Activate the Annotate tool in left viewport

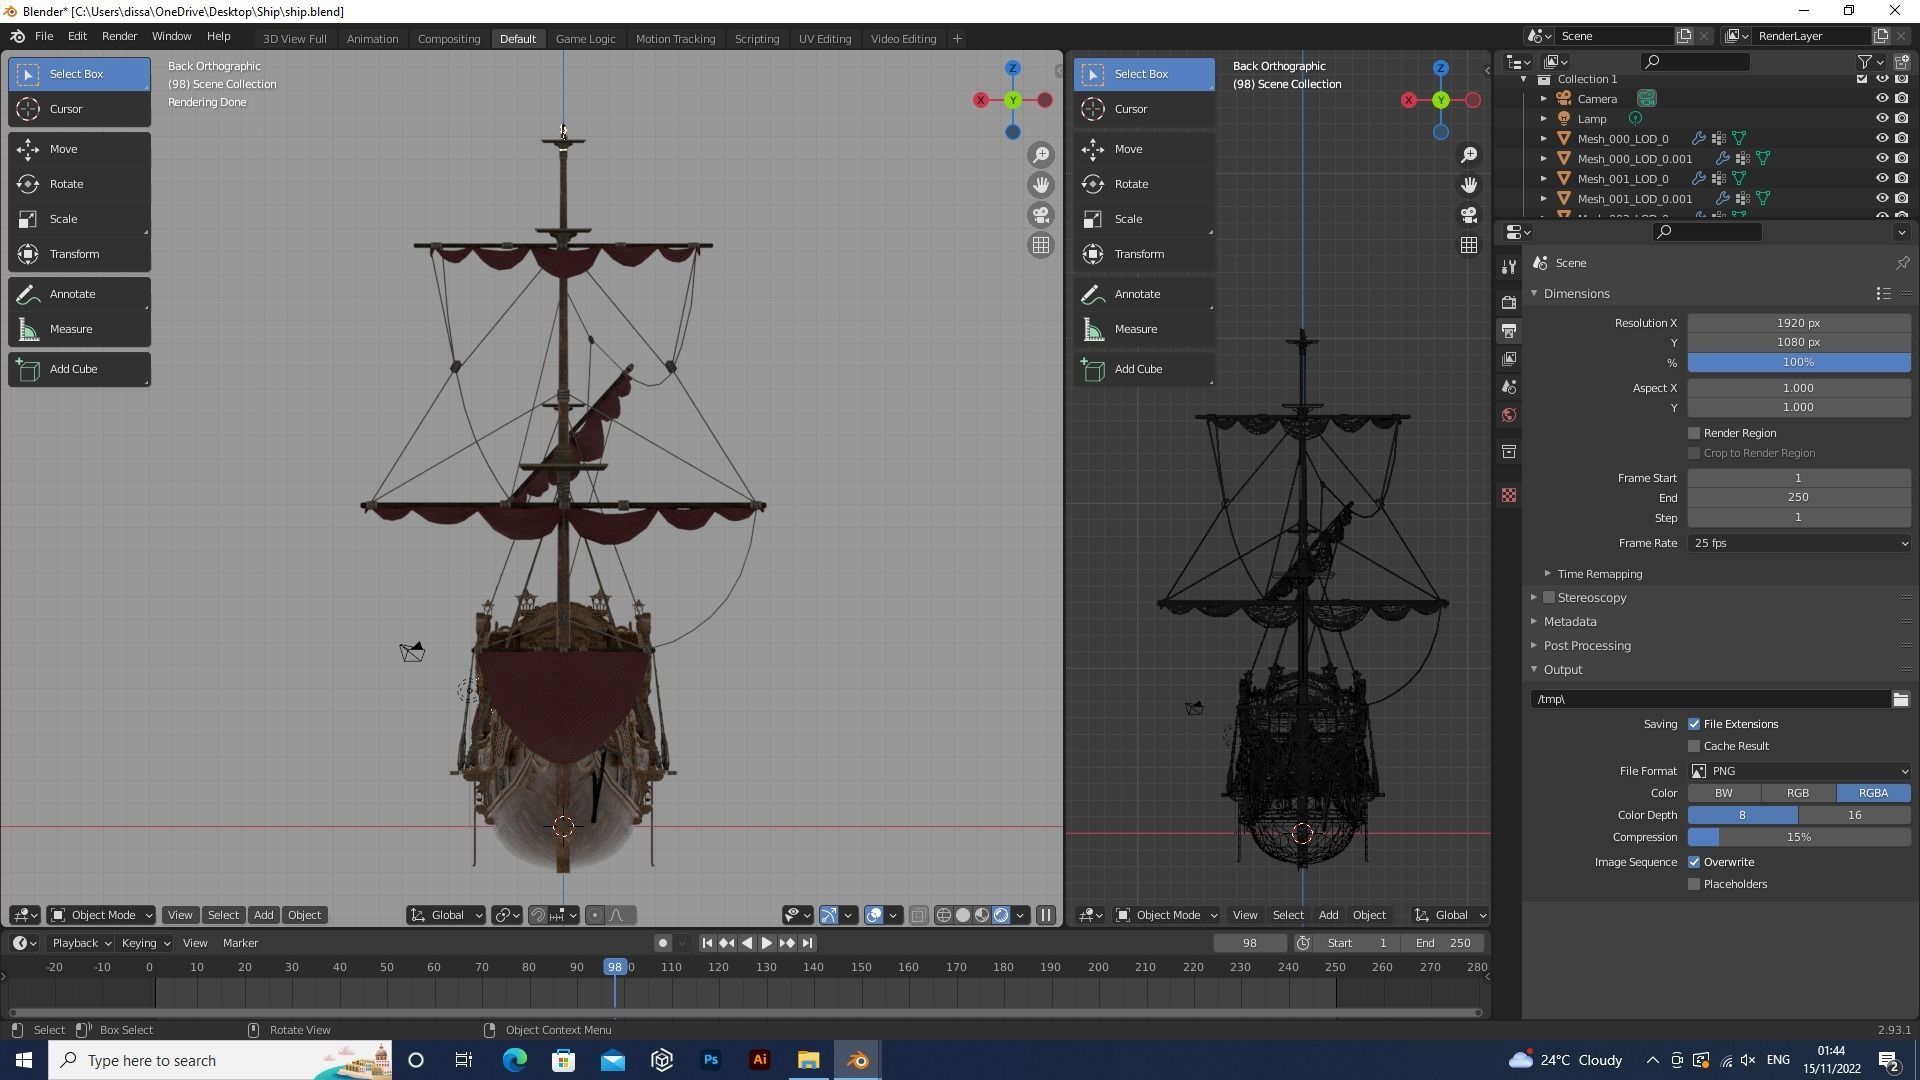pyautogui.click(x=79, y=294)
